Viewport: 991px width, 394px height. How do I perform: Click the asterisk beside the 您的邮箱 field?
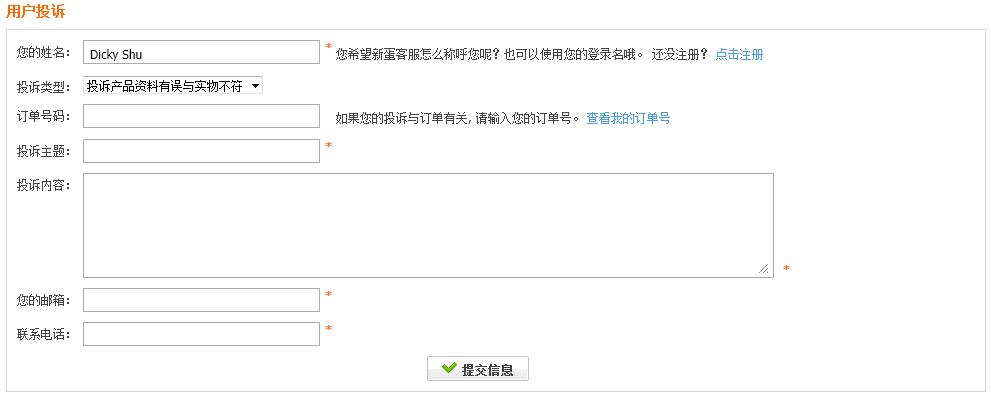point(328,294)
